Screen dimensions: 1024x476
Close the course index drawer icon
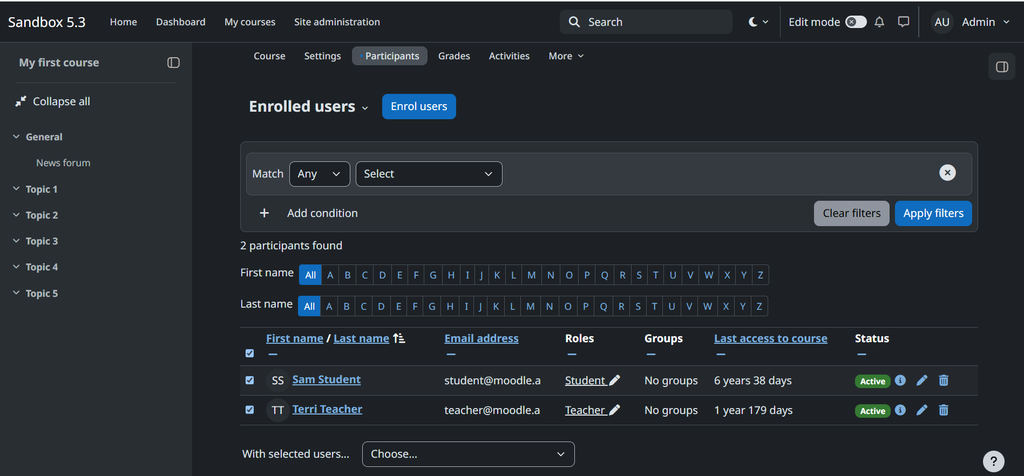pyautogui.click(x=173, y=63)
